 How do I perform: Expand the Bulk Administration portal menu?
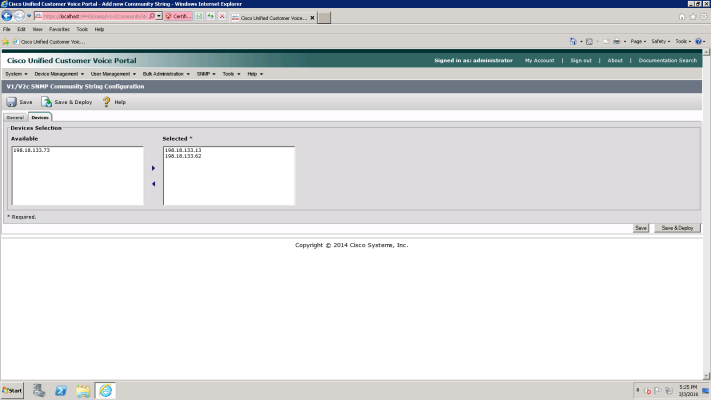pyautogui.click(x=166, y=74)
